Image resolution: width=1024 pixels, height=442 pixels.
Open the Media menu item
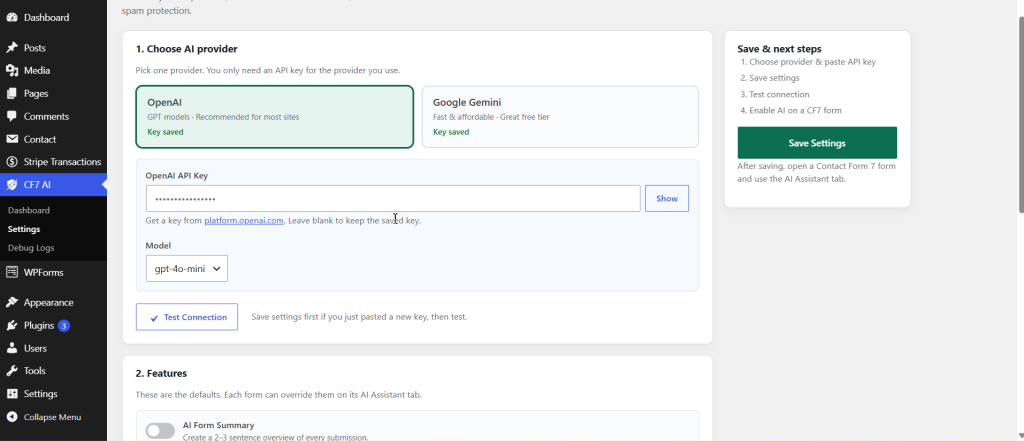(37, 71)
